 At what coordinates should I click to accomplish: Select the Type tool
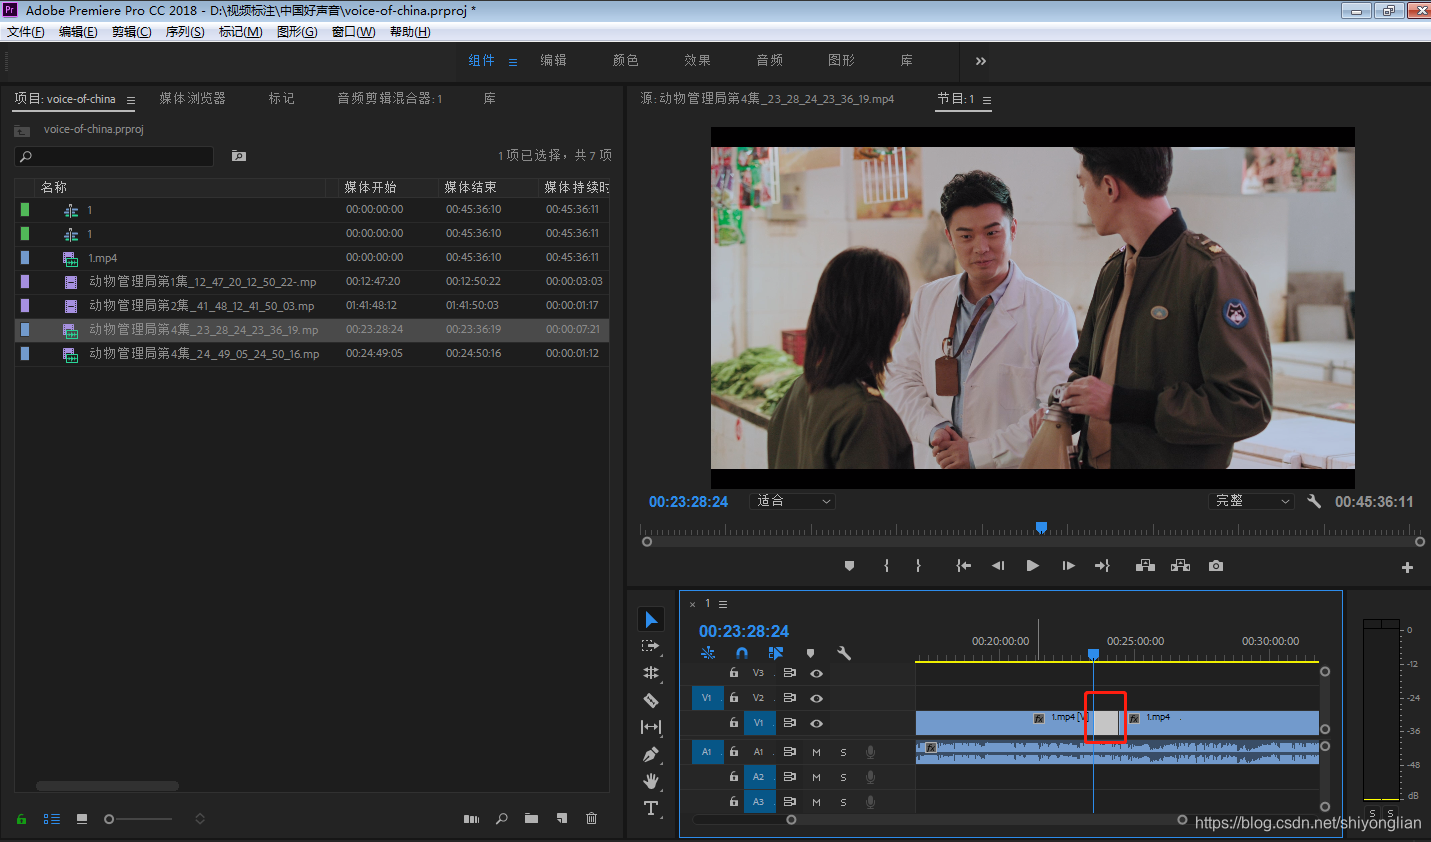651,808
